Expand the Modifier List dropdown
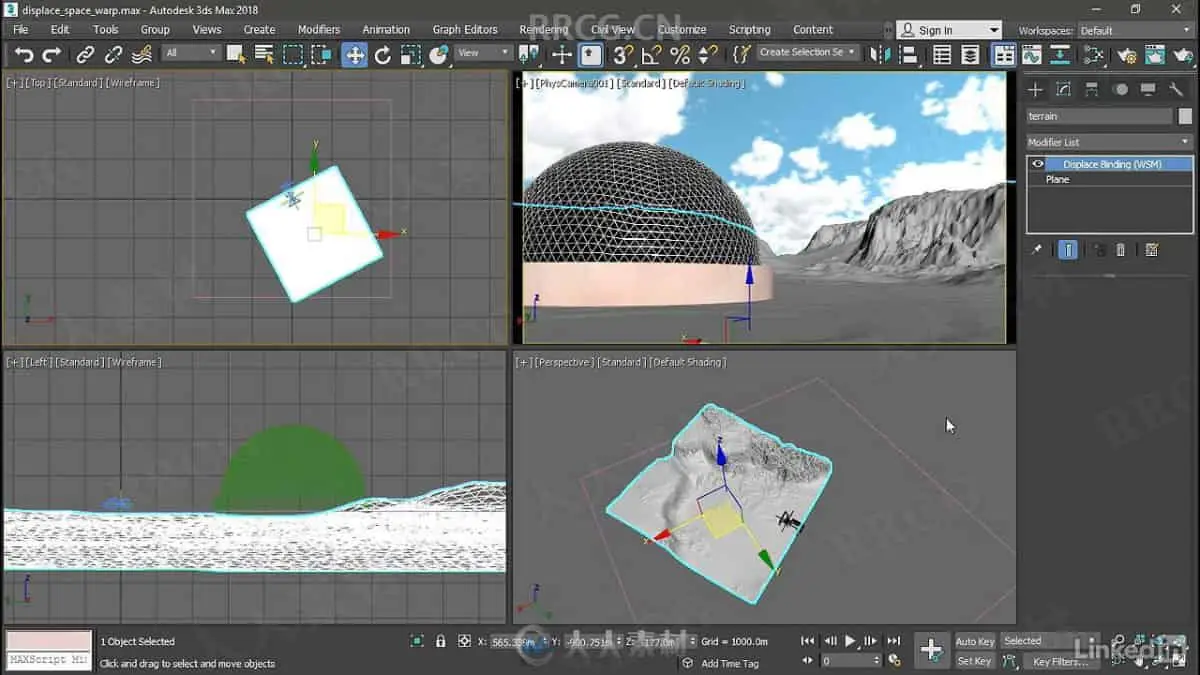Viewport: 1200px width, 675px height. [1110, 142]
